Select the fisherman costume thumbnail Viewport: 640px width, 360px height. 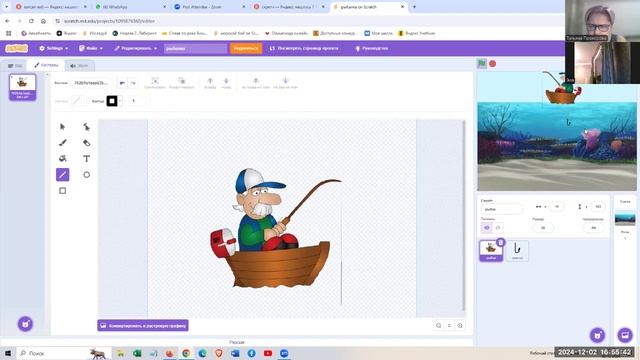click(x=22, y=87)
